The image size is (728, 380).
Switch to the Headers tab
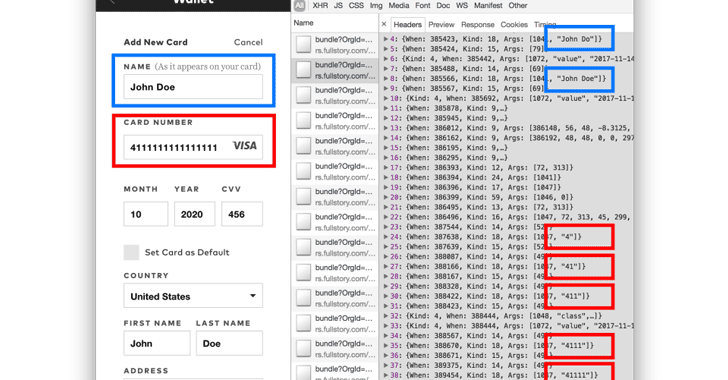pos(407,25)
